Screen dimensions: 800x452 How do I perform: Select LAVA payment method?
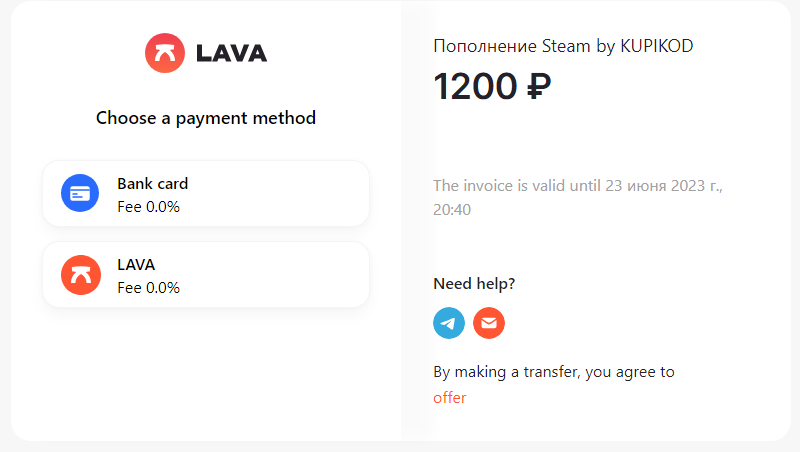206,274
